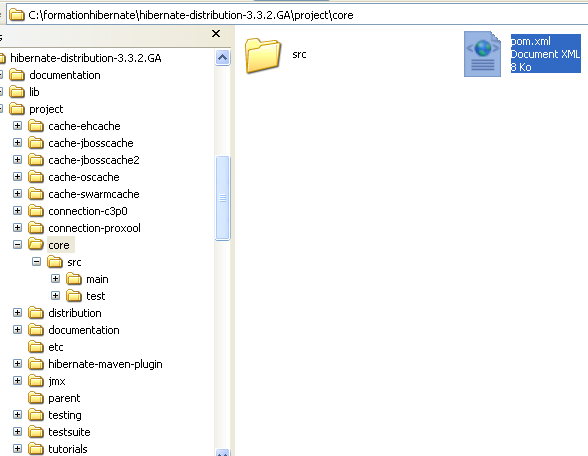Click the parent folder icon

point(36,398)
